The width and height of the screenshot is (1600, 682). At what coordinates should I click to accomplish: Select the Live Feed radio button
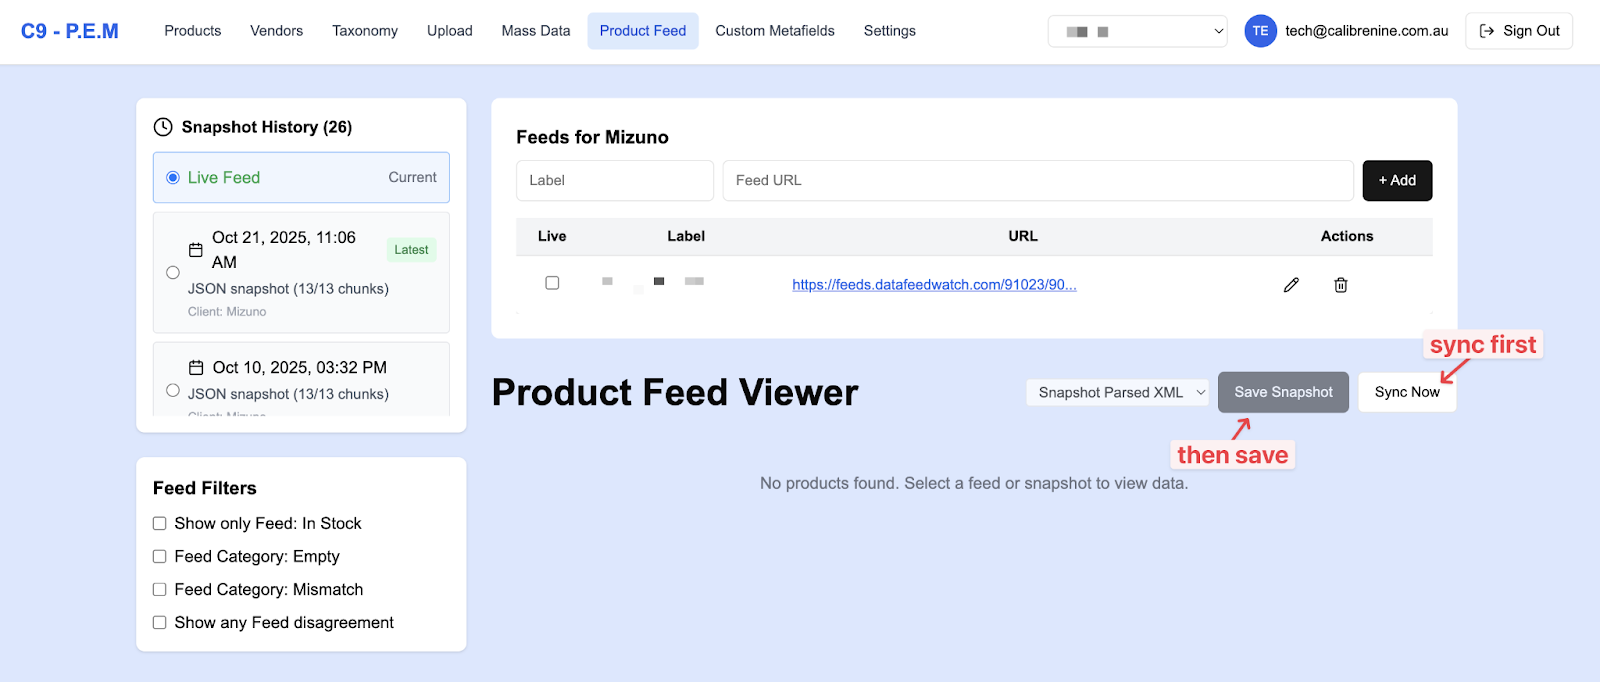(x=173, y=178)
